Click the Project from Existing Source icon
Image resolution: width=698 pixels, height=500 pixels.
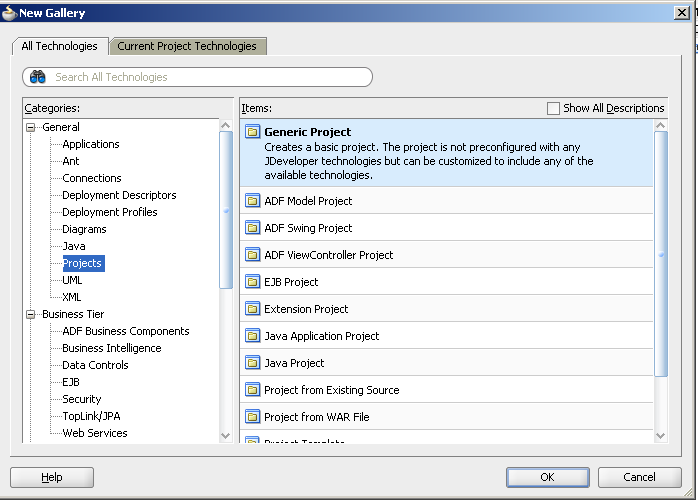pyautogui.click(x=252, y=390)
